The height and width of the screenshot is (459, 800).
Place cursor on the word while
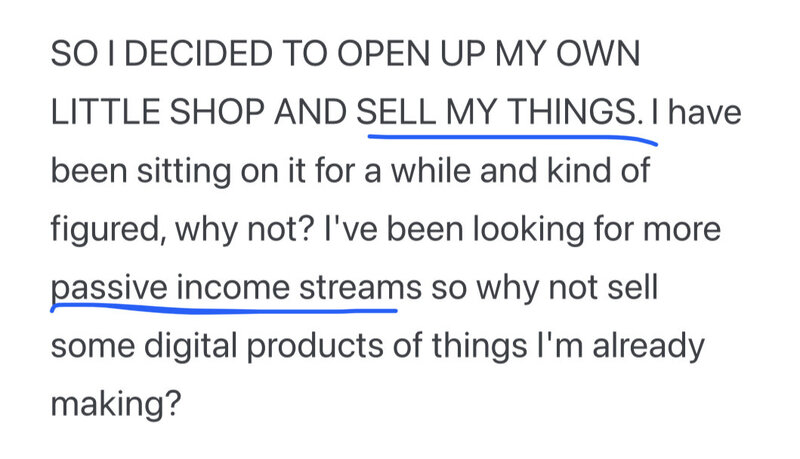point(430,170)
